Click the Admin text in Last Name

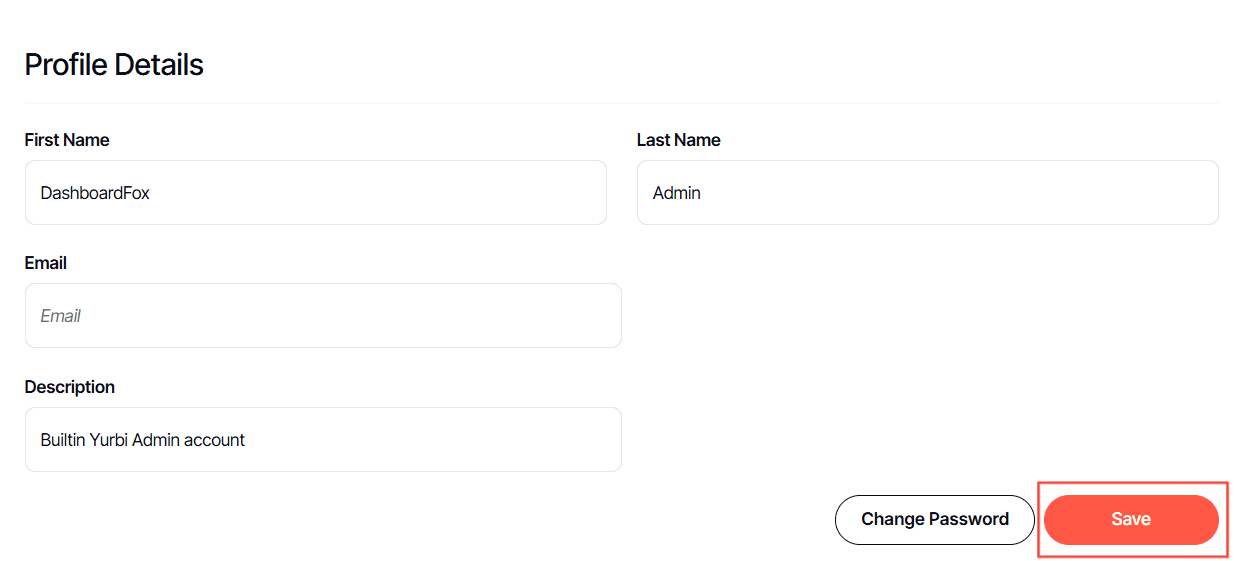pyautogui.click(x=677, y=193)
